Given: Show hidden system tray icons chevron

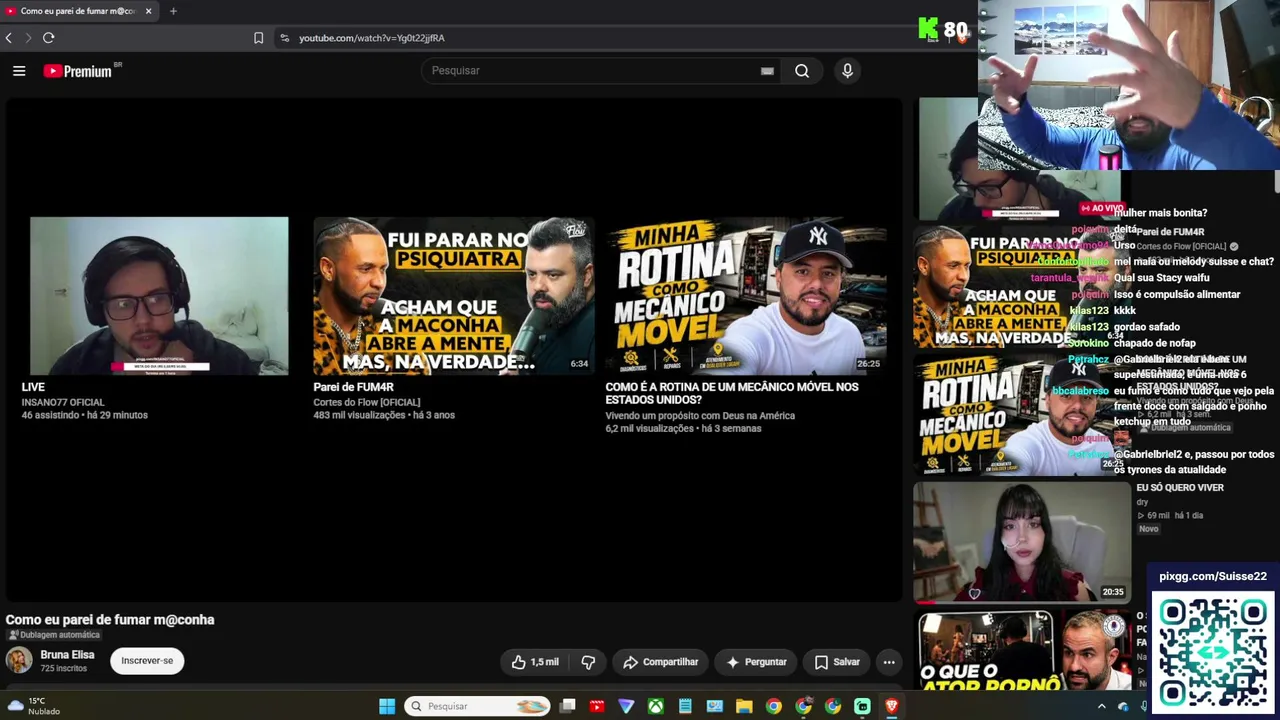Looking at the screenshot, I should click(1102, 707).
